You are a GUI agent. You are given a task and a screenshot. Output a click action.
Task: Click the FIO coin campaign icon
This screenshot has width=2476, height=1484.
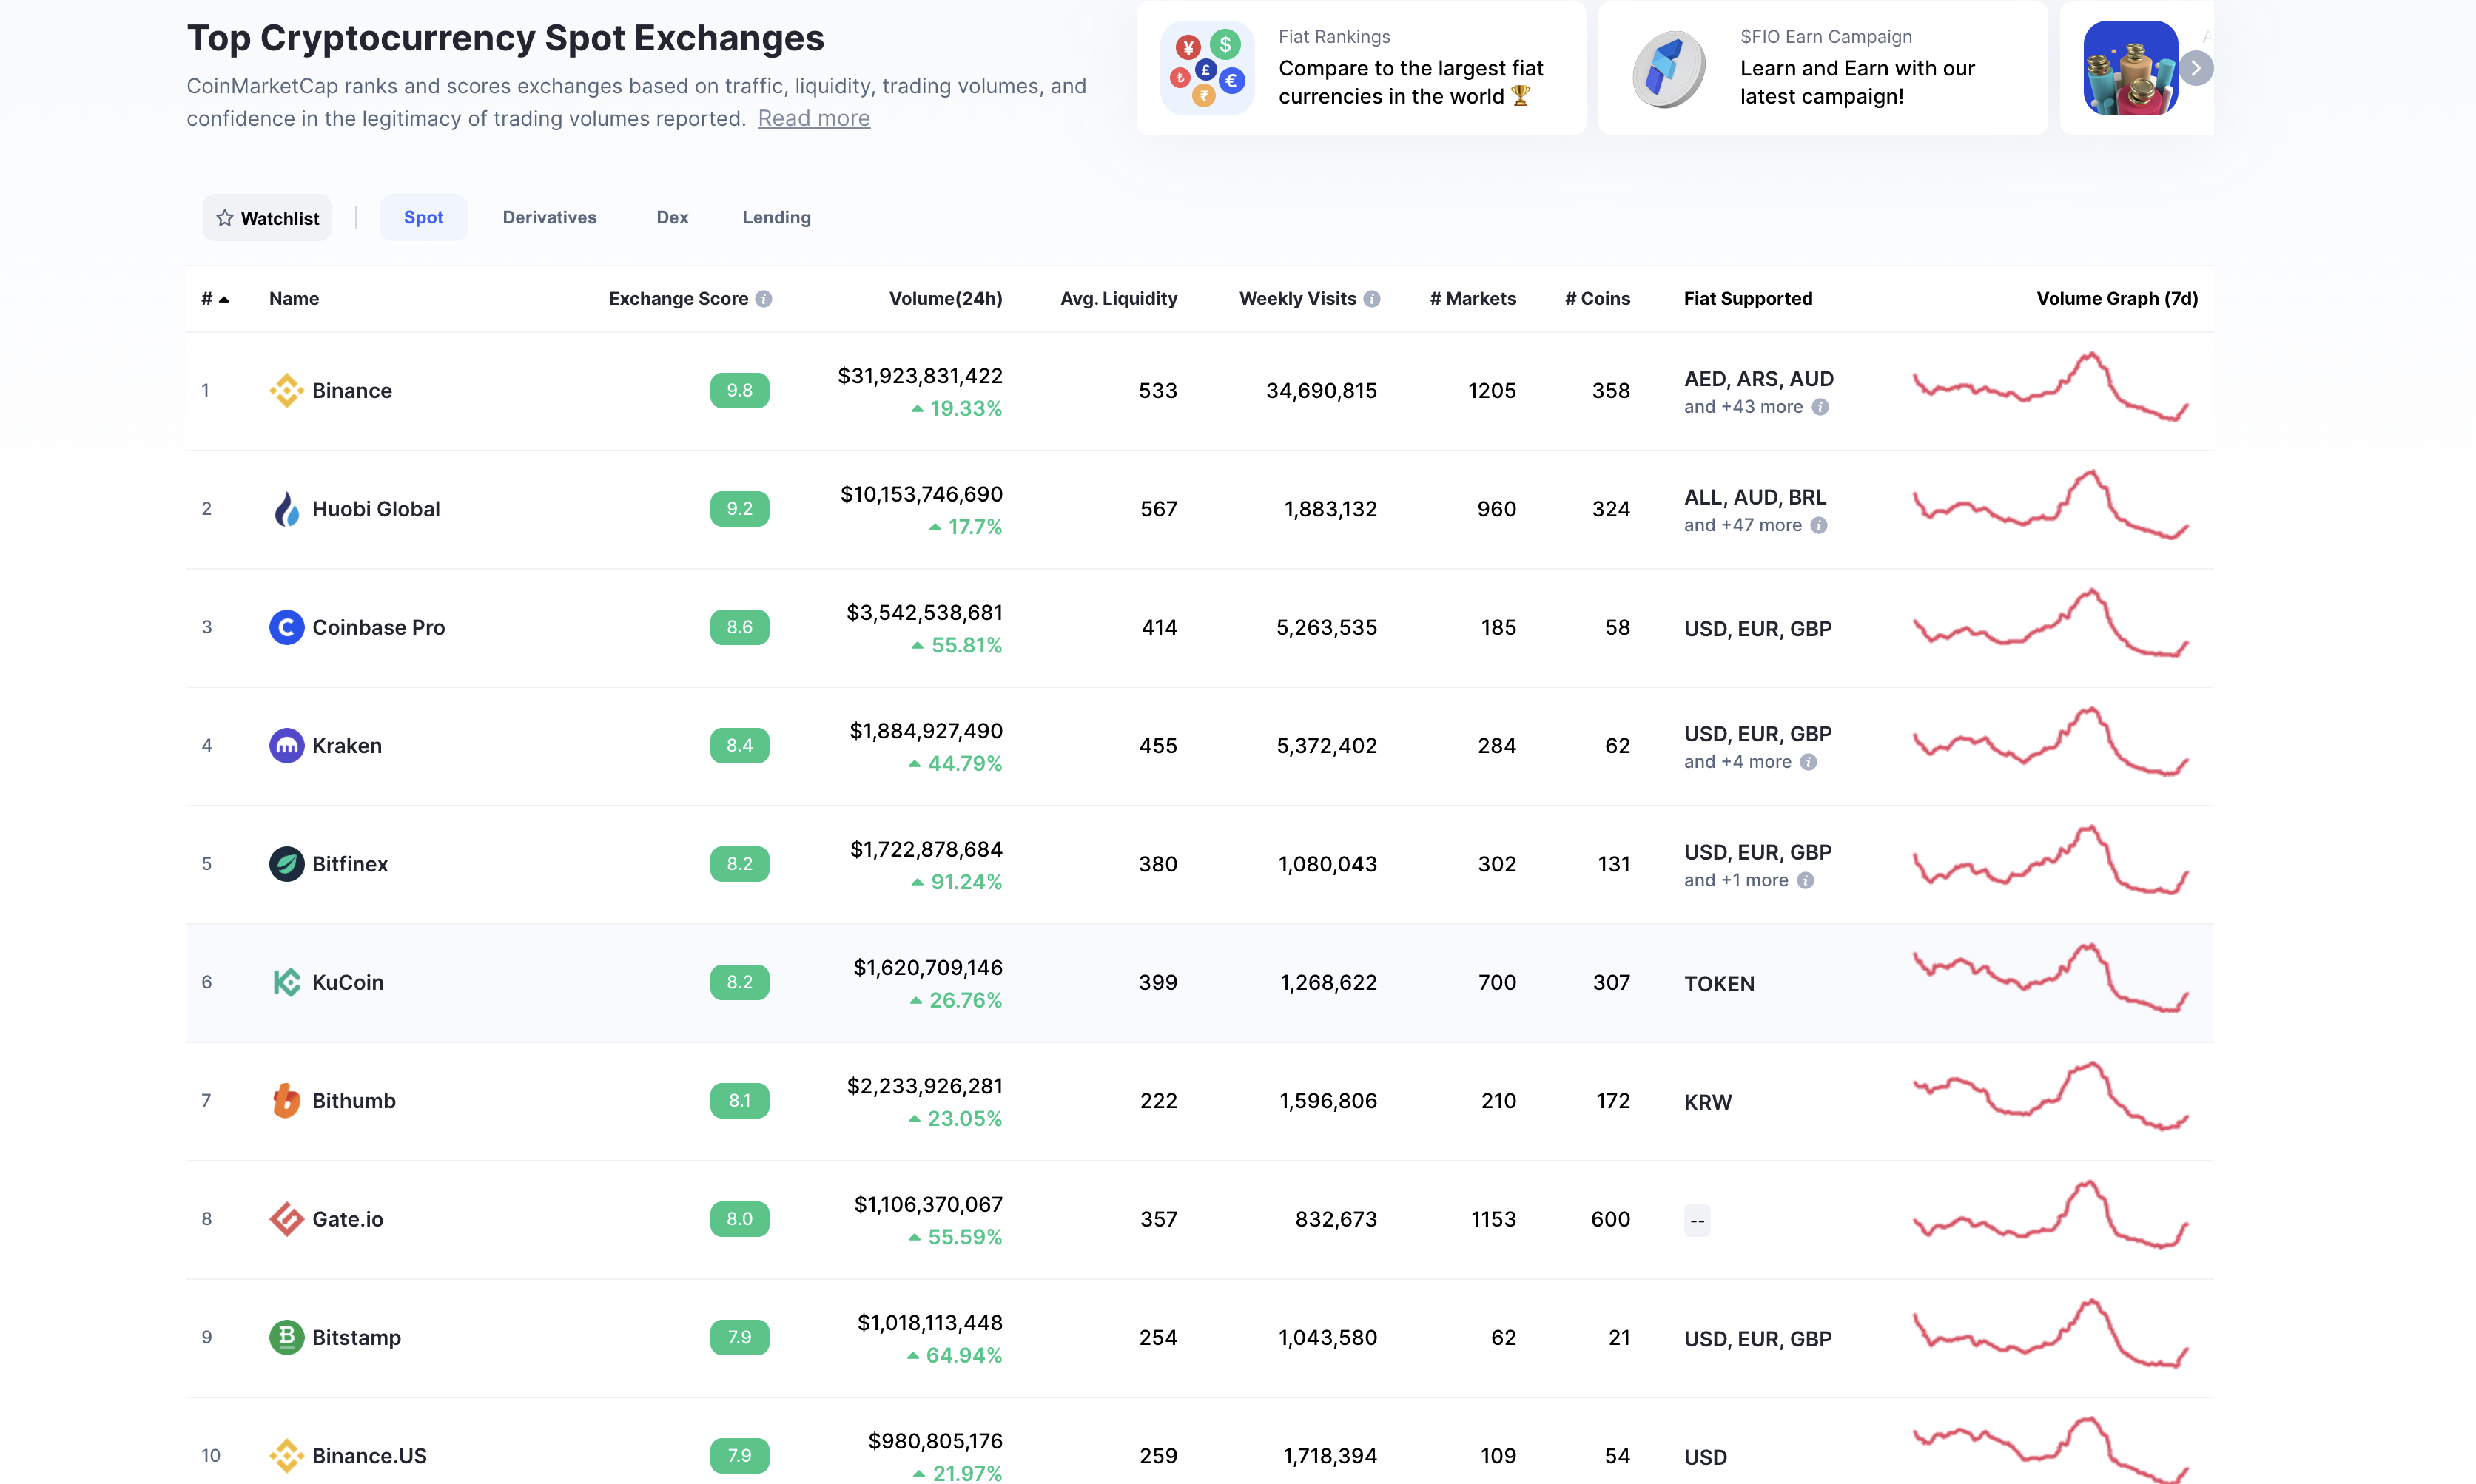1669,68
